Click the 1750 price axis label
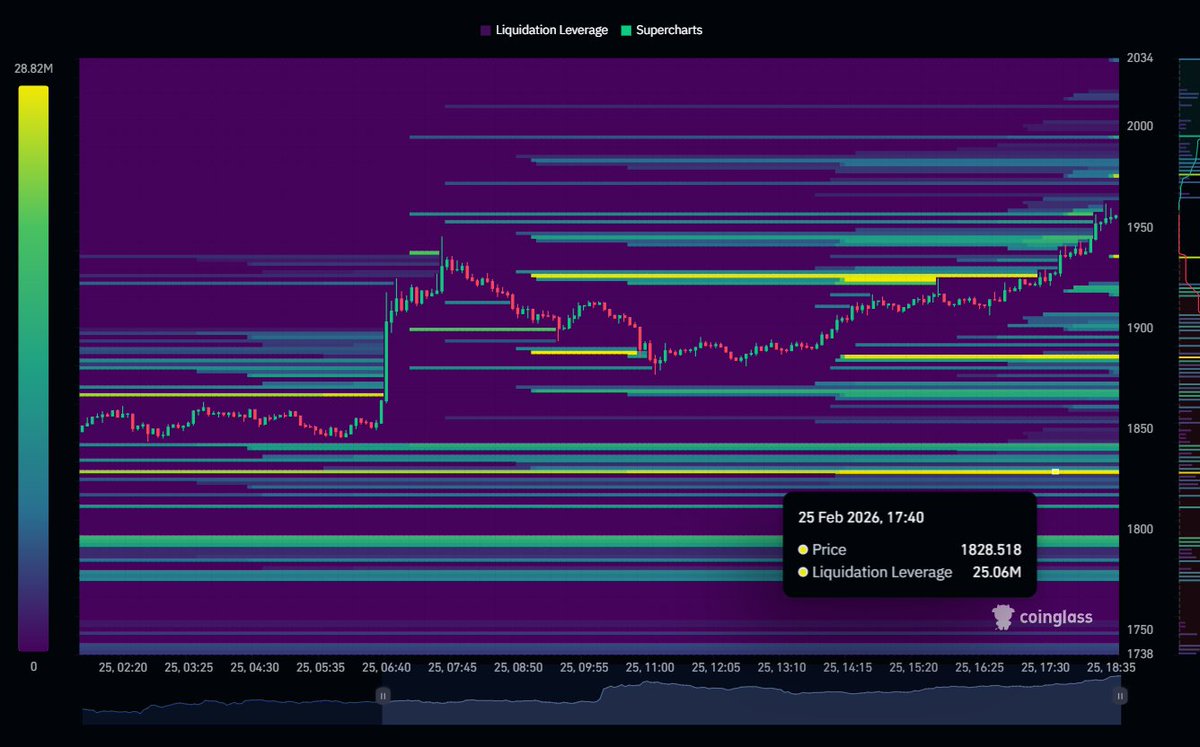 click(1139, 630)
